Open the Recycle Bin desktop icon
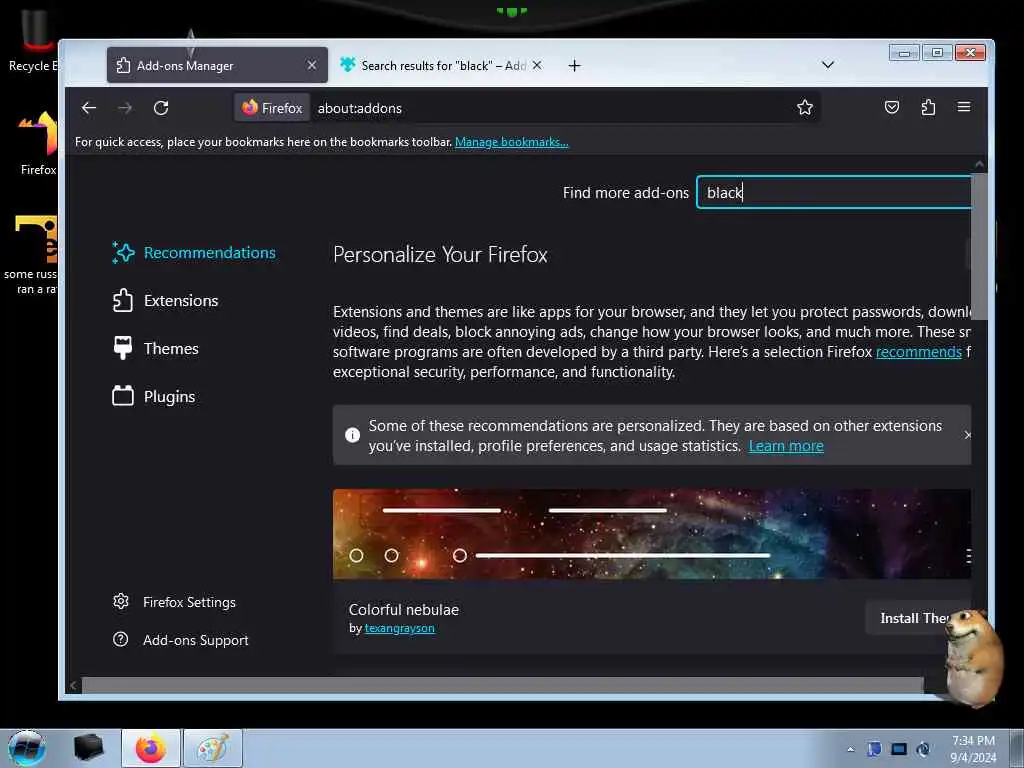The height and width of the screenshot is (768, 1024). [x=34, y=40]
